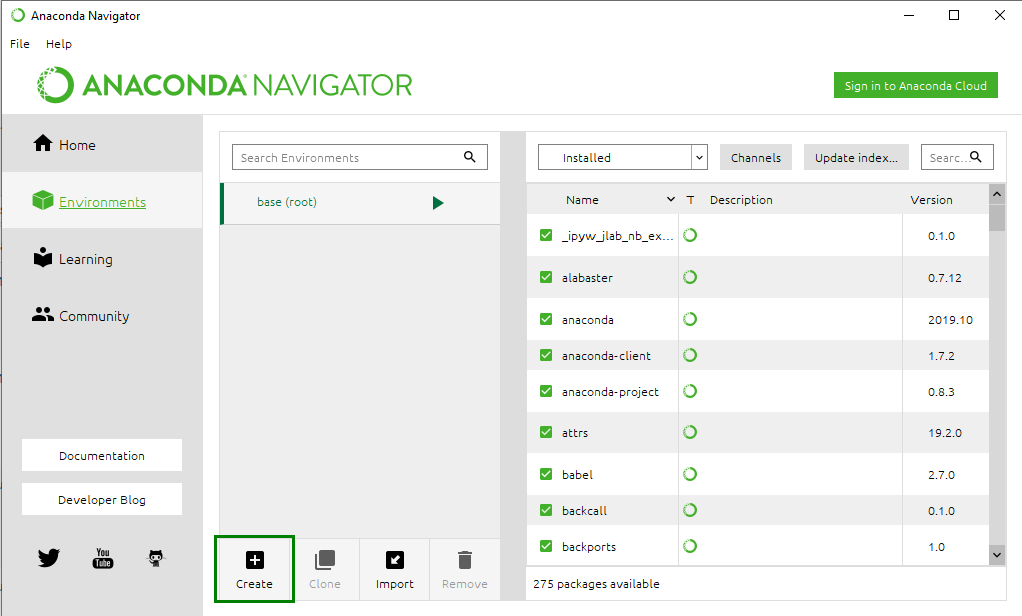Open the Twitter bird icon link

click(x=48, y=558)
